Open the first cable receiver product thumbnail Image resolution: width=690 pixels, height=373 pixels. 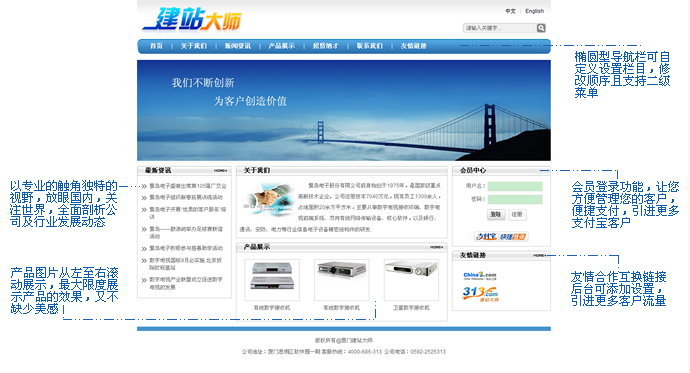272,280
